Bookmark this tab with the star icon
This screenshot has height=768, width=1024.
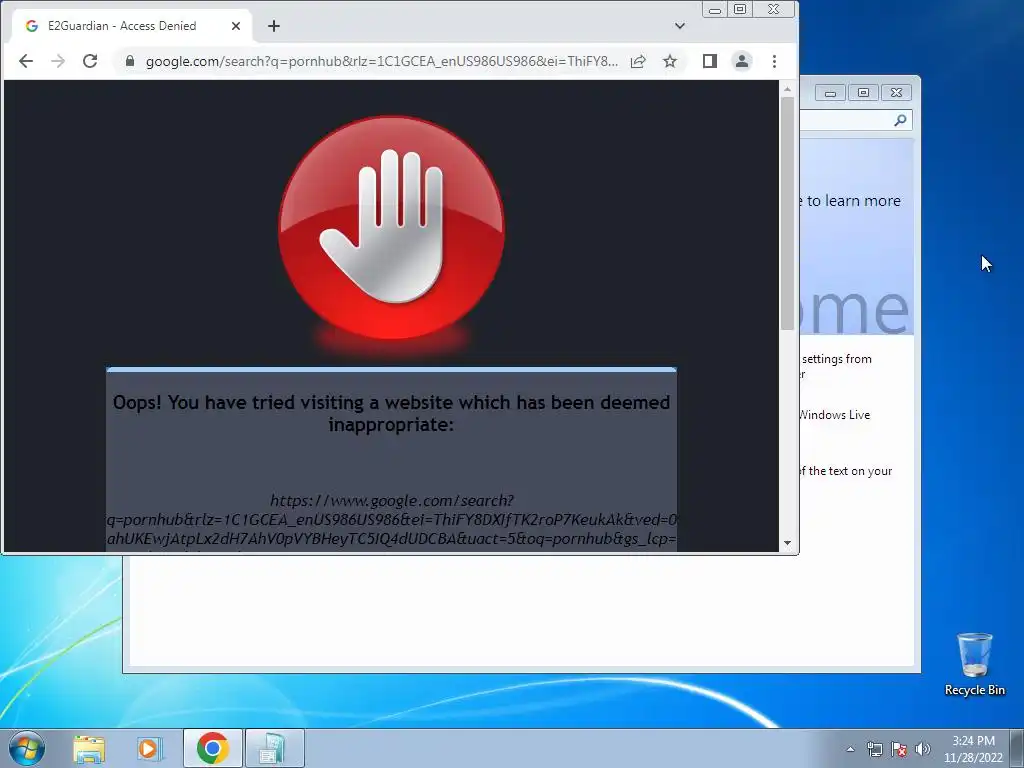(670, 61)
